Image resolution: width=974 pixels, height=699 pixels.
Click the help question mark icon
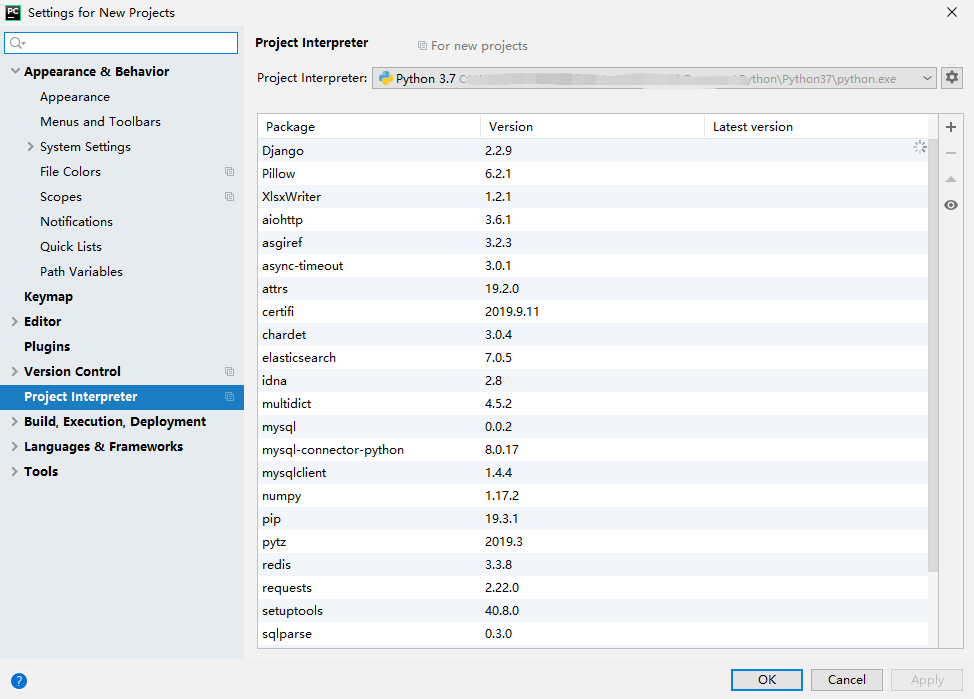19,680
